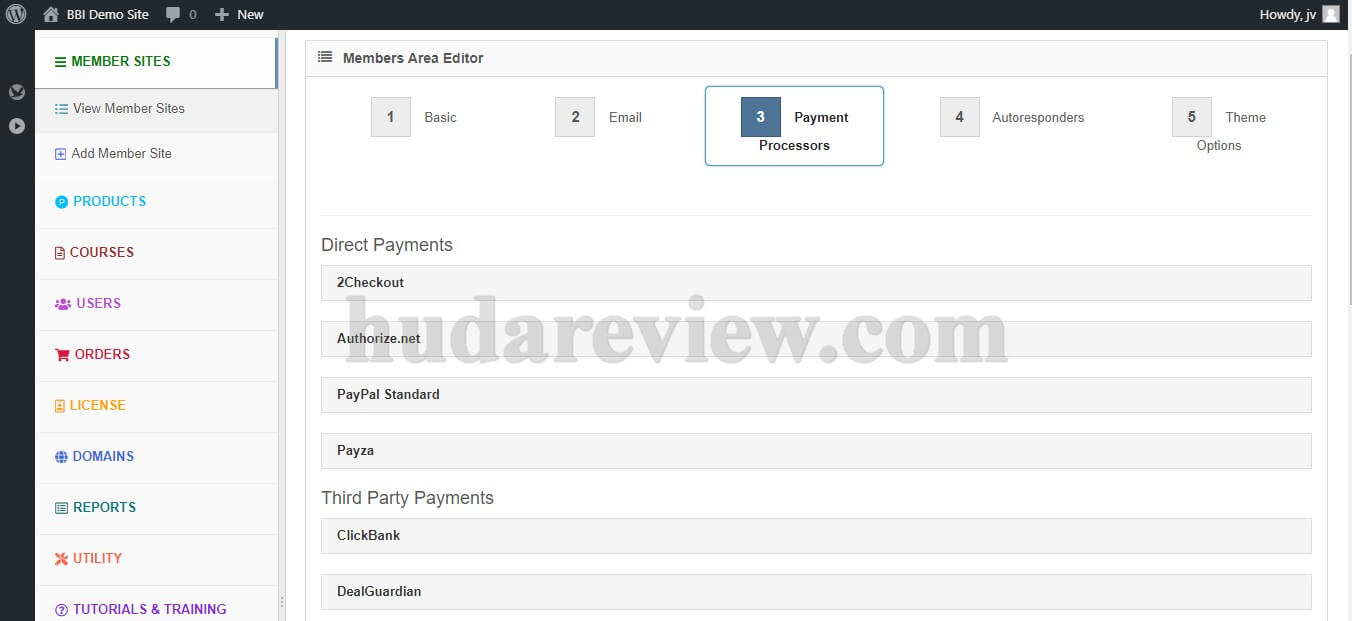Select the Reports panel icon

click(x=61, y=507)
